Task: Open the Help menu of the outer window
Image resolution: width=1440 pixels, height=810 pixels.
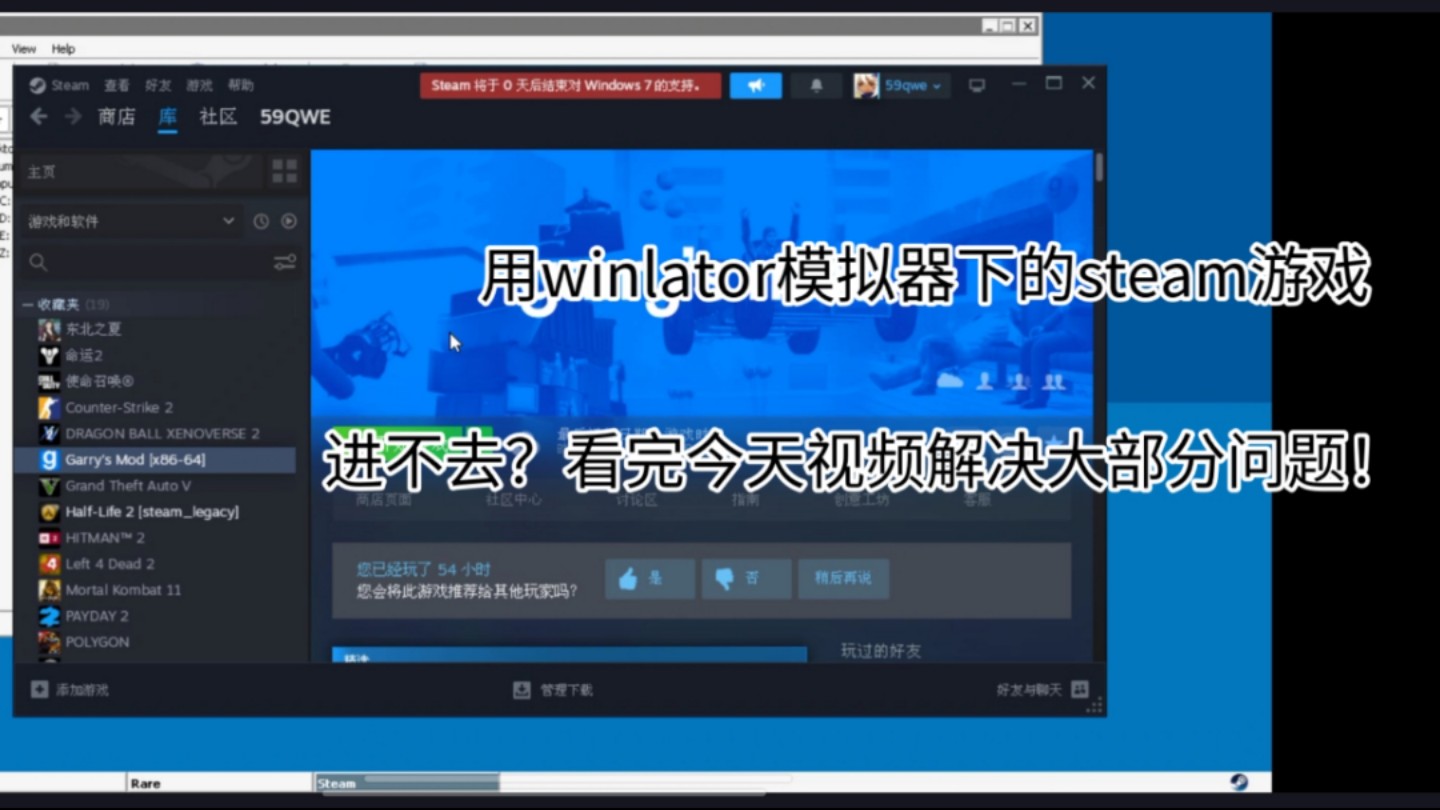Action: (63, 48)
